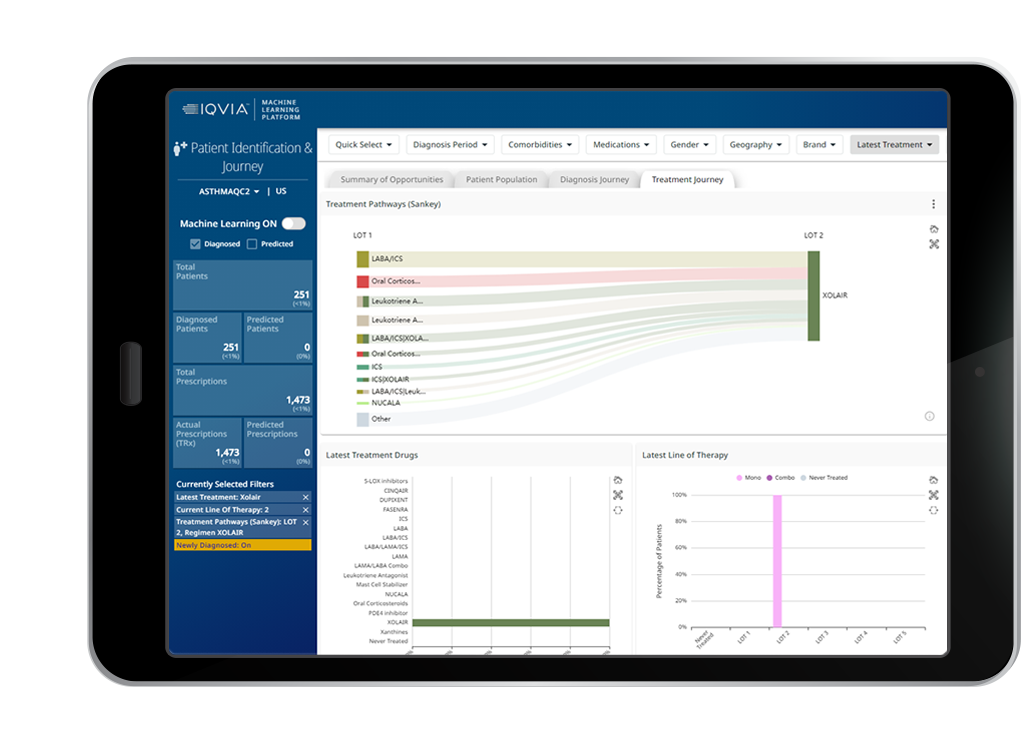Image resolution: width=1024 pixels, height=740 pixels.
Task: Toggle the Machine Learning switch
Action: coord(293,224)
